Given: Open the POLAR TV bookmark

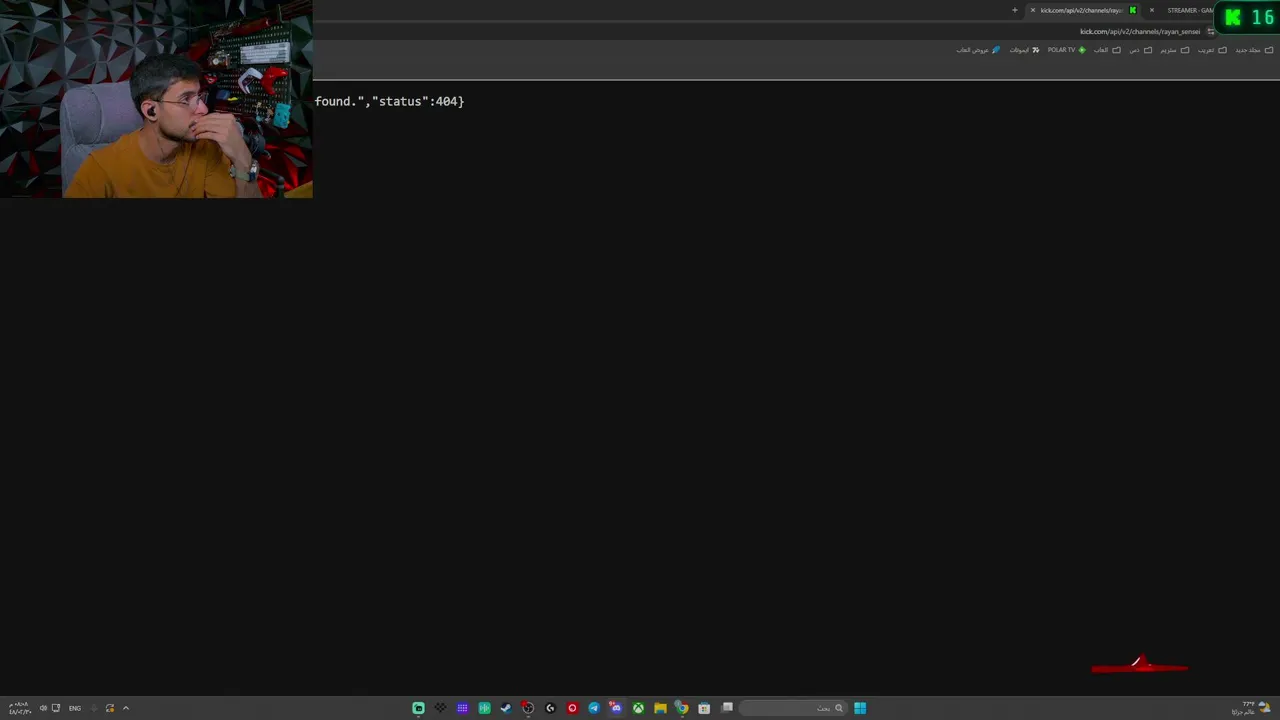Looking at the screenshot, I should [1067, 50].
